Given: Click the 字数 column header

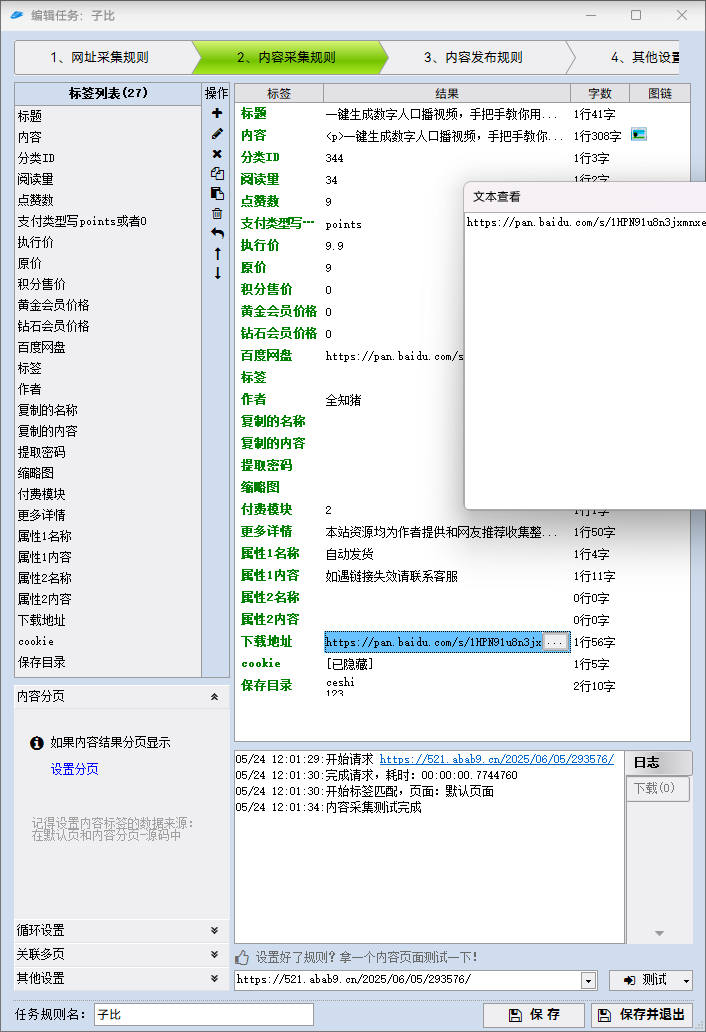Looking at the screenshot, I should (x=600, y=93).
